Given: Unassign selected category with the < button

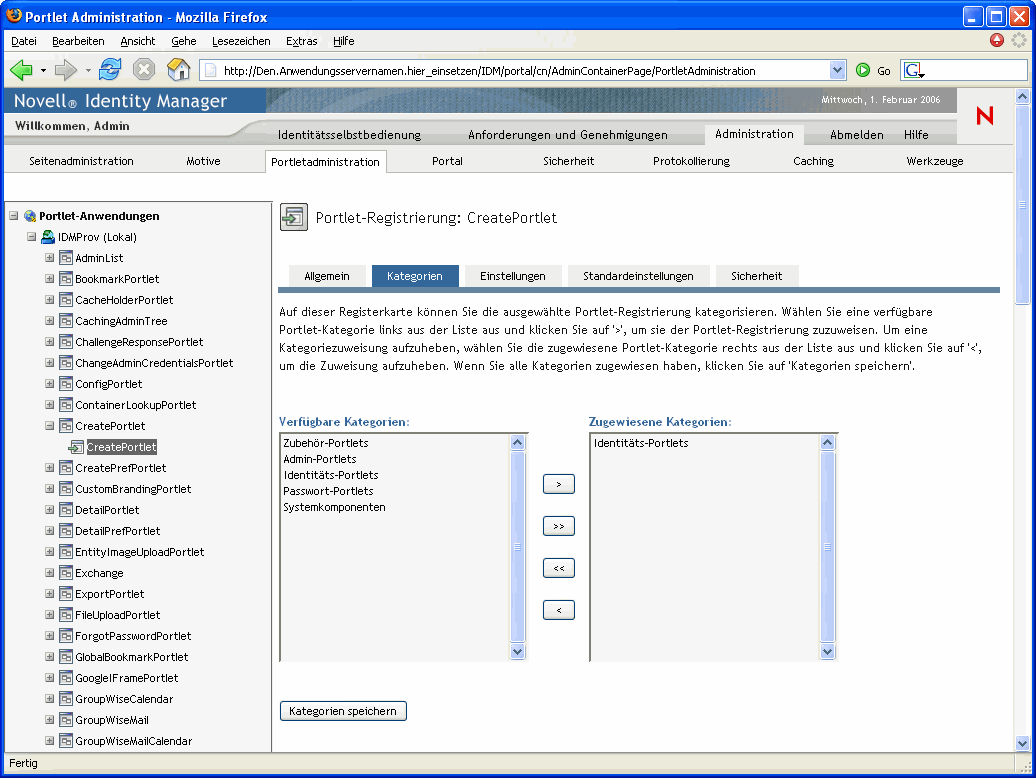Looking at the screenshot, I should [559, 610].
